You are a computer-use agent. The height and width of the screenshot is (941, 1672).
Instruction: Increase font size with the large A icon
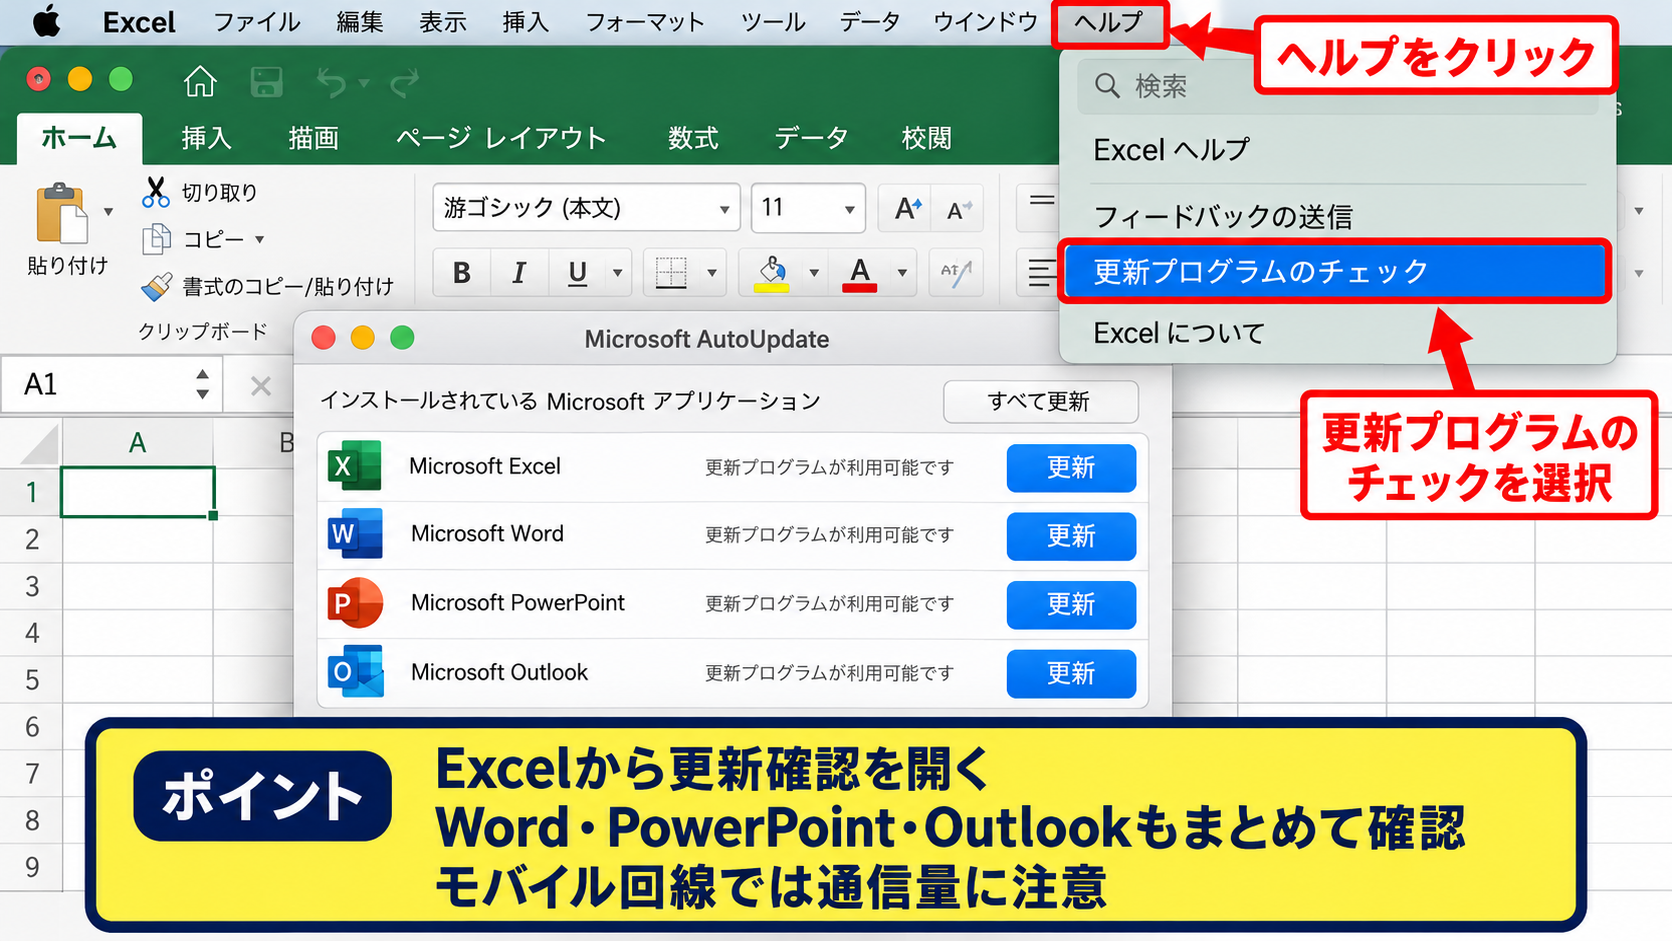[x=907, y=209]
